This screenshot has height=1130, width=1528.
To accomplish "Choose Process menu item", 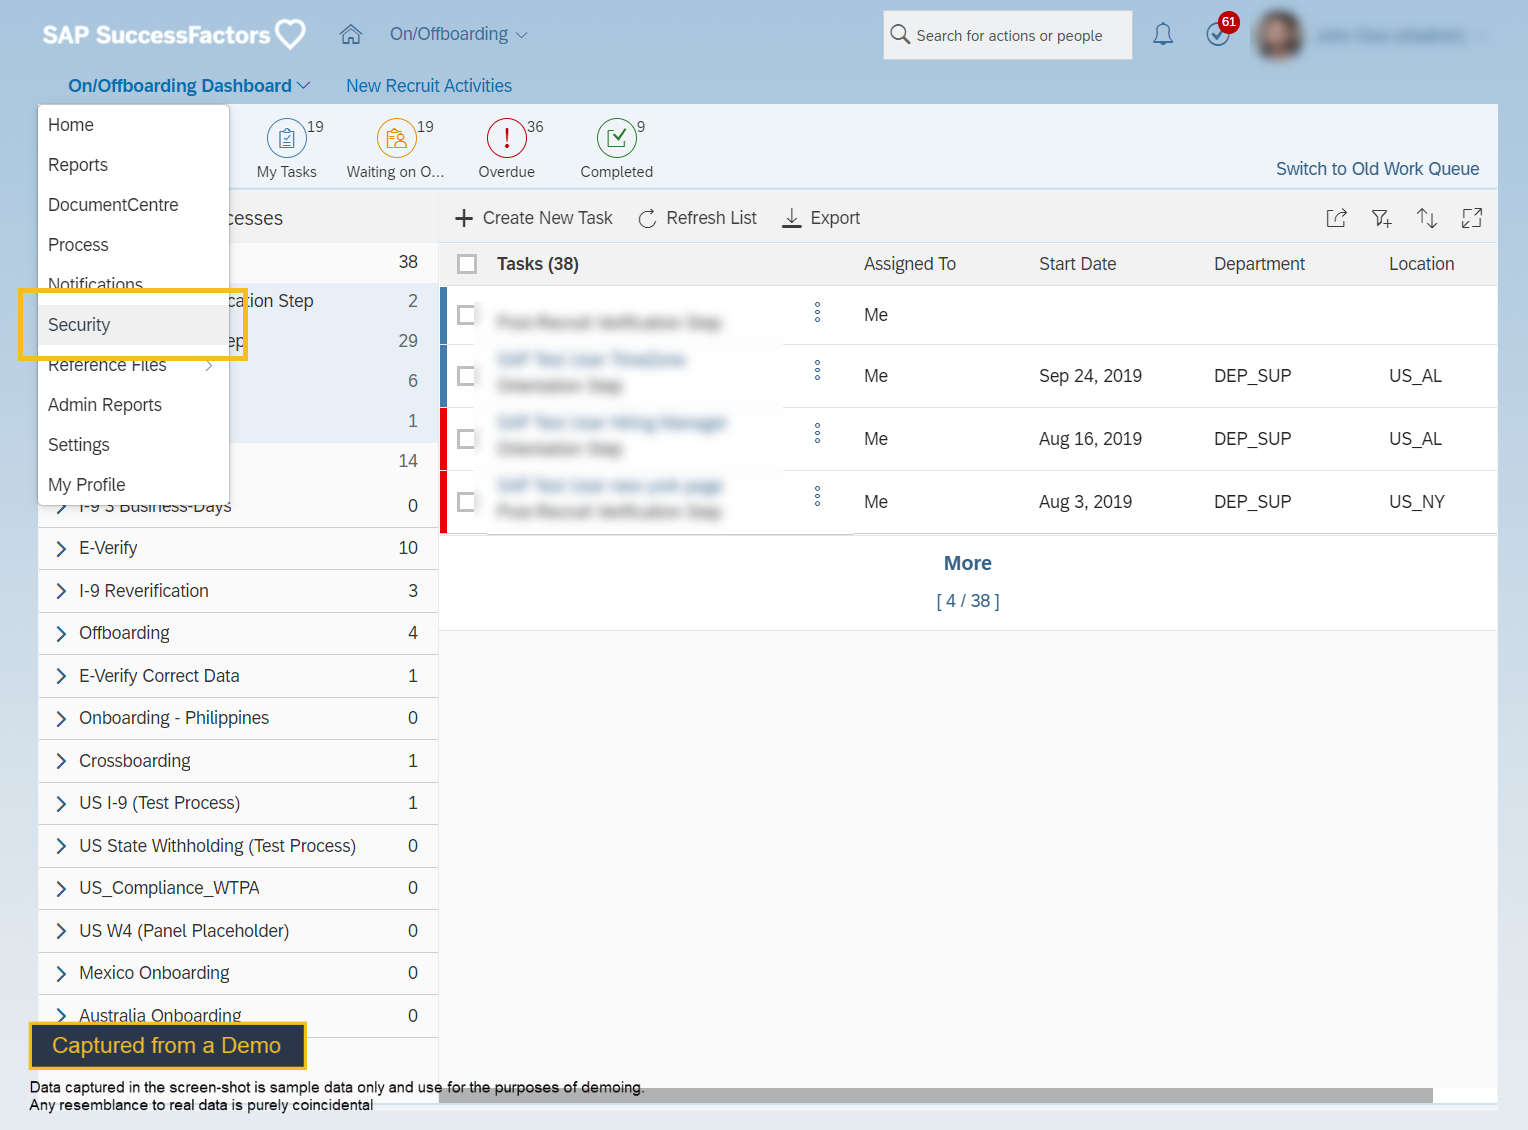I will tap(134, 245).
